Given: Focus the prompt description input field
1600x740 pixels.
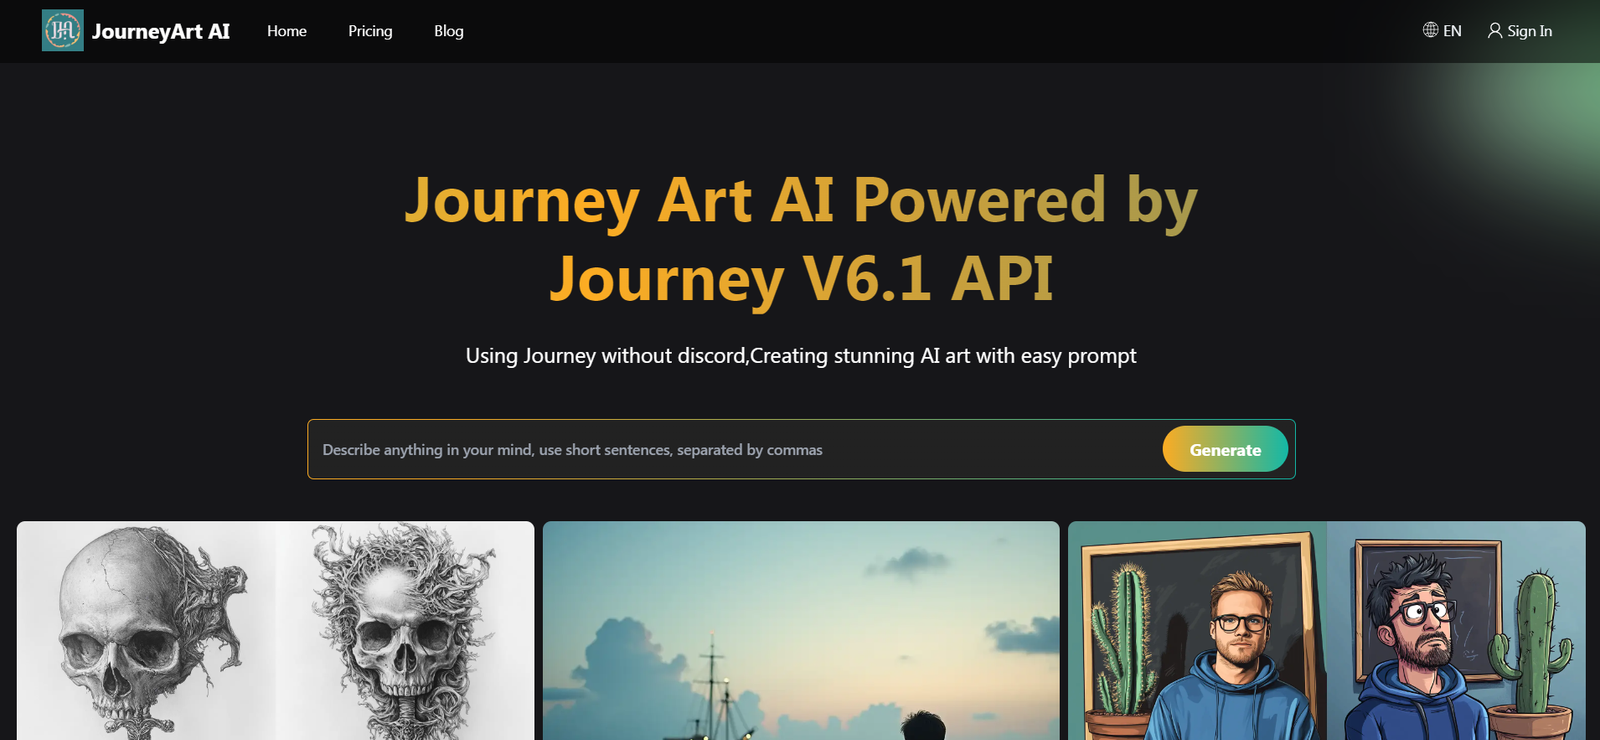Looking at the screenshot, I should coord(735,449).
